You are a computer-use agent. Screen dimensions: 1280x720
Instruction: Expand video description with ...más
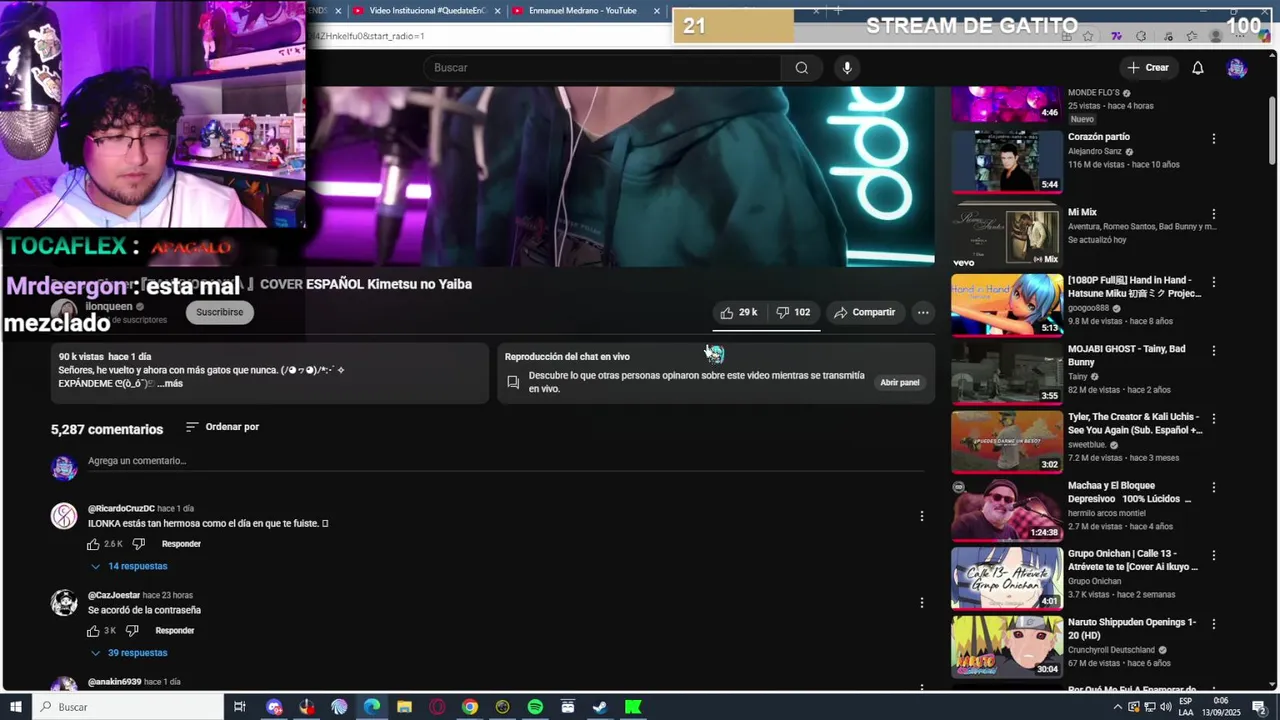170,383
